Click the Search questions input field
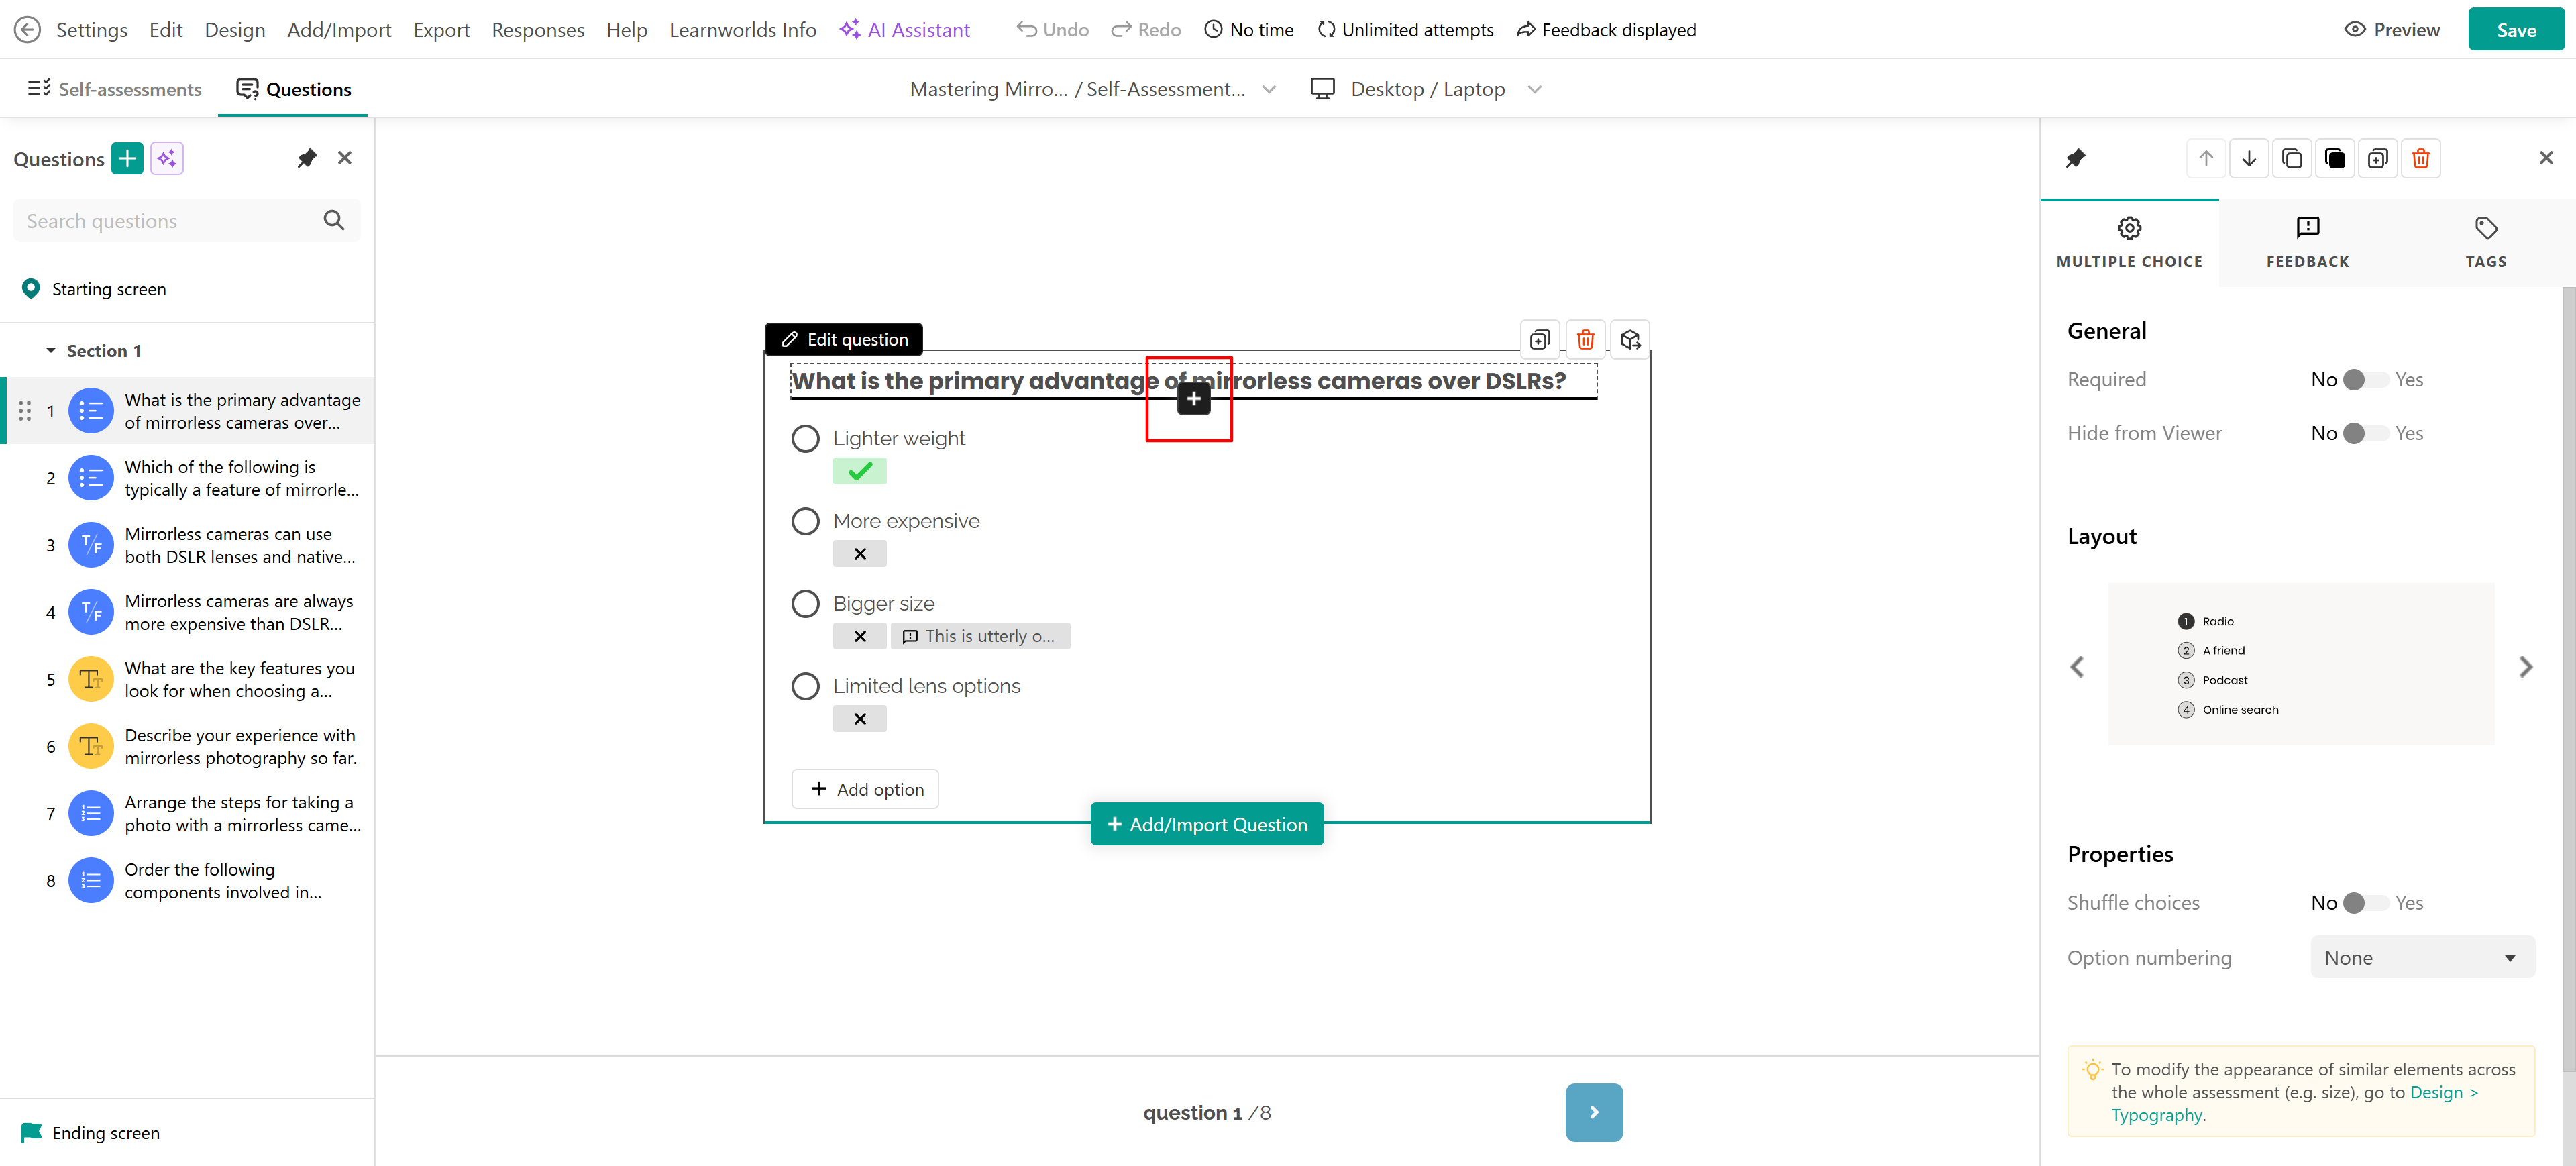 (165, 221)
